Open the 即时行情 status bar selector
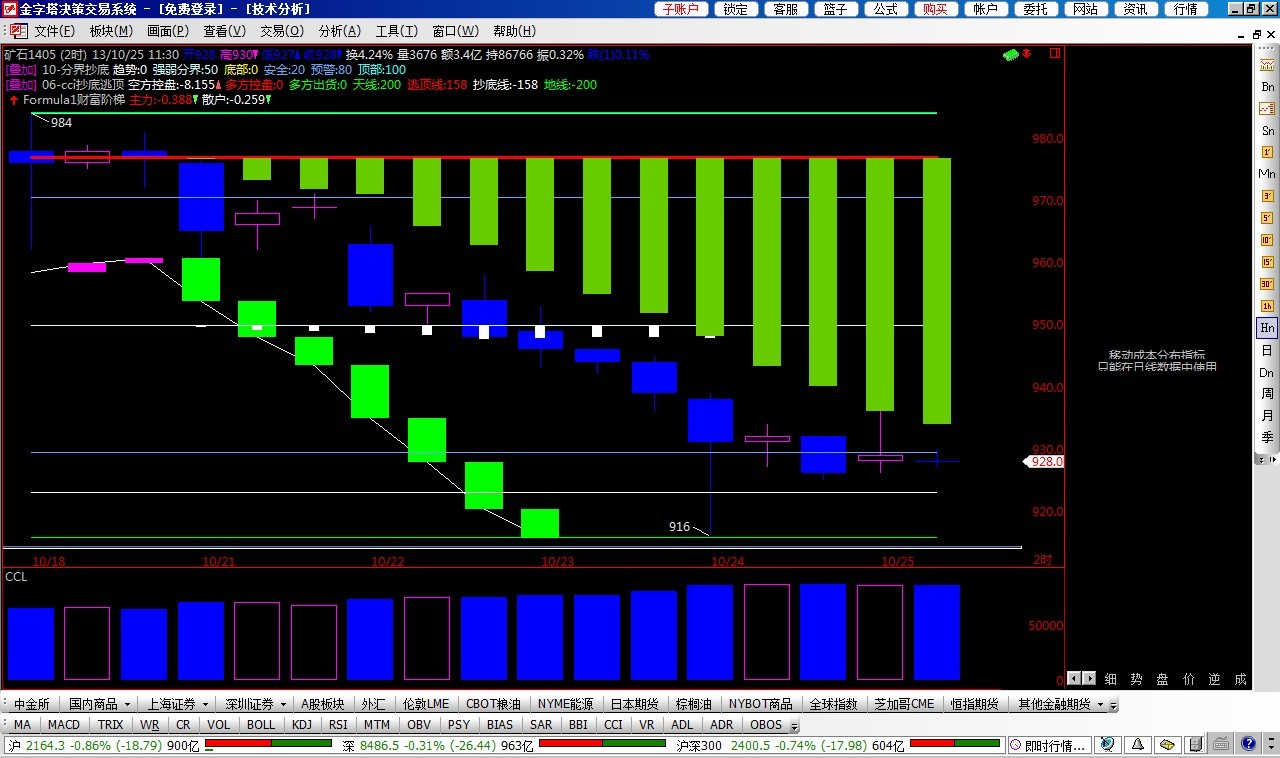This screenshot has width=1280, height=758. pyautogui.click(x=1047, y=745)
